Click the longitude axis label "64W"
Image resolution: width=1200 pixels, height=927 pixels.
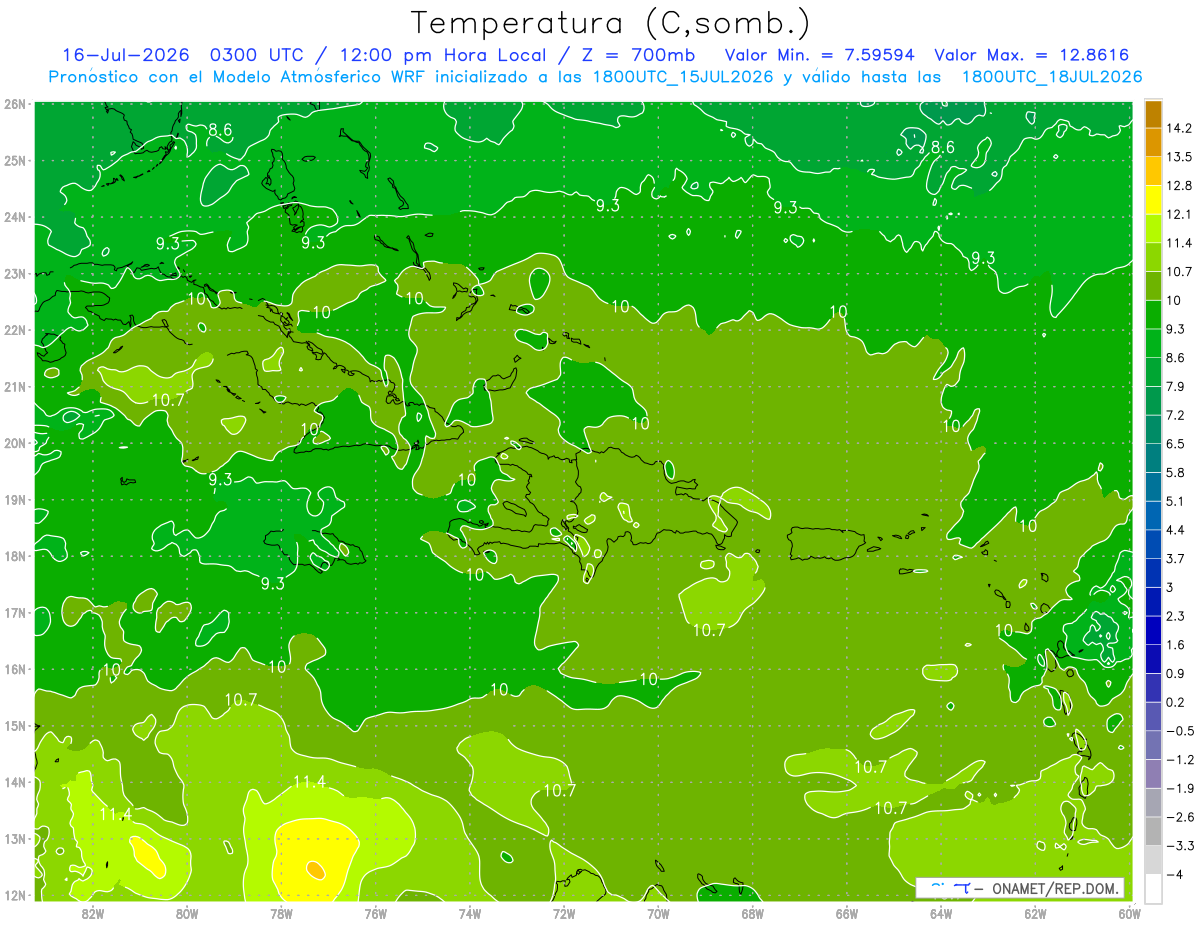click(941, 914)
